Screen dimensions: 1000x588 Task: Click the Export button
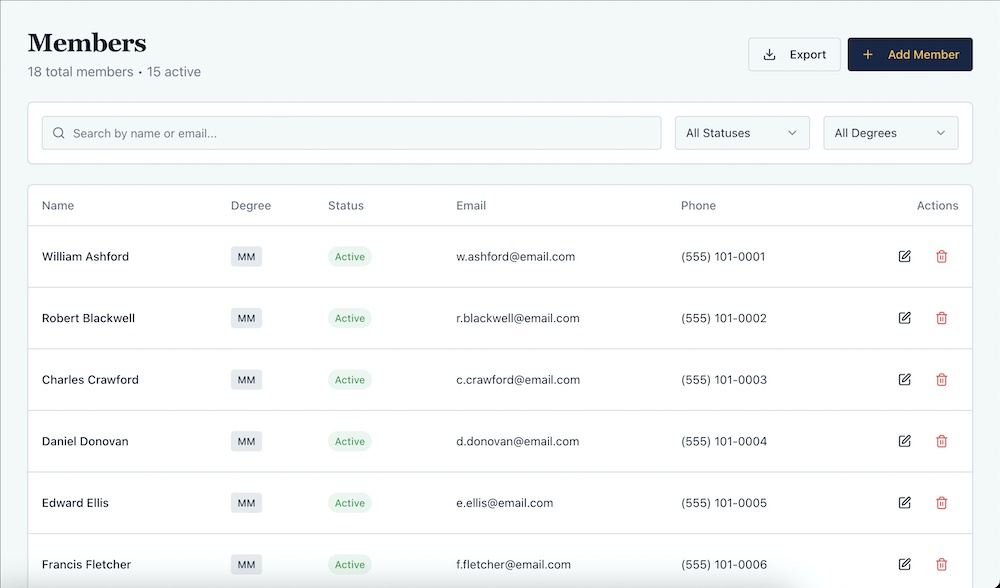click(794, 54)
